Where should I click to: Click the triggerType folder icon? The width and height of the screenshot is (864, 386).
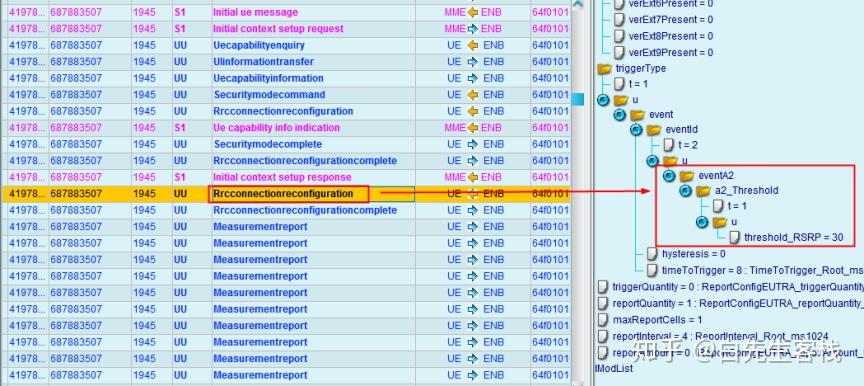(604, 69)
